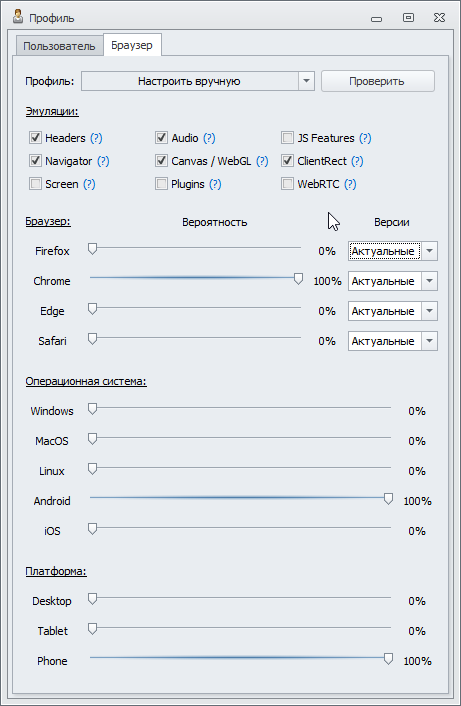View the WebRTC help hint
Screen dimensions: 461x706
350,184
